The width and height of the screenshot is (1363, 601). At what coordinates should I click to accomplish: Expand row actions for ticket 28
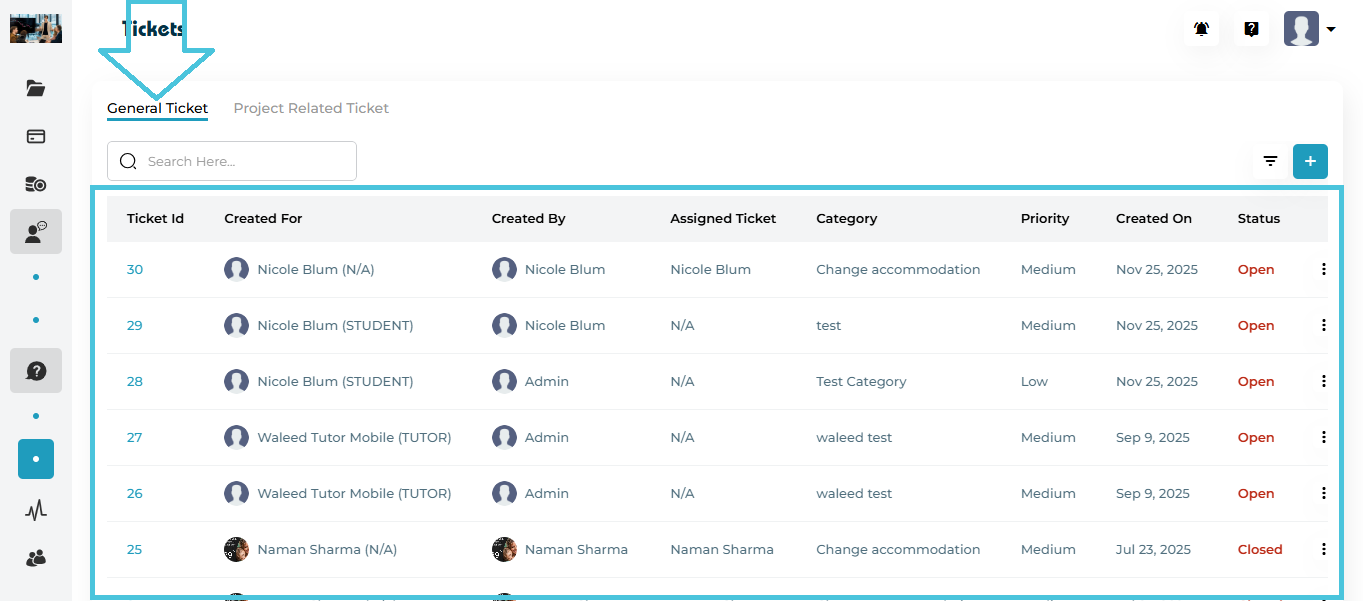[x=1324, y=381]
